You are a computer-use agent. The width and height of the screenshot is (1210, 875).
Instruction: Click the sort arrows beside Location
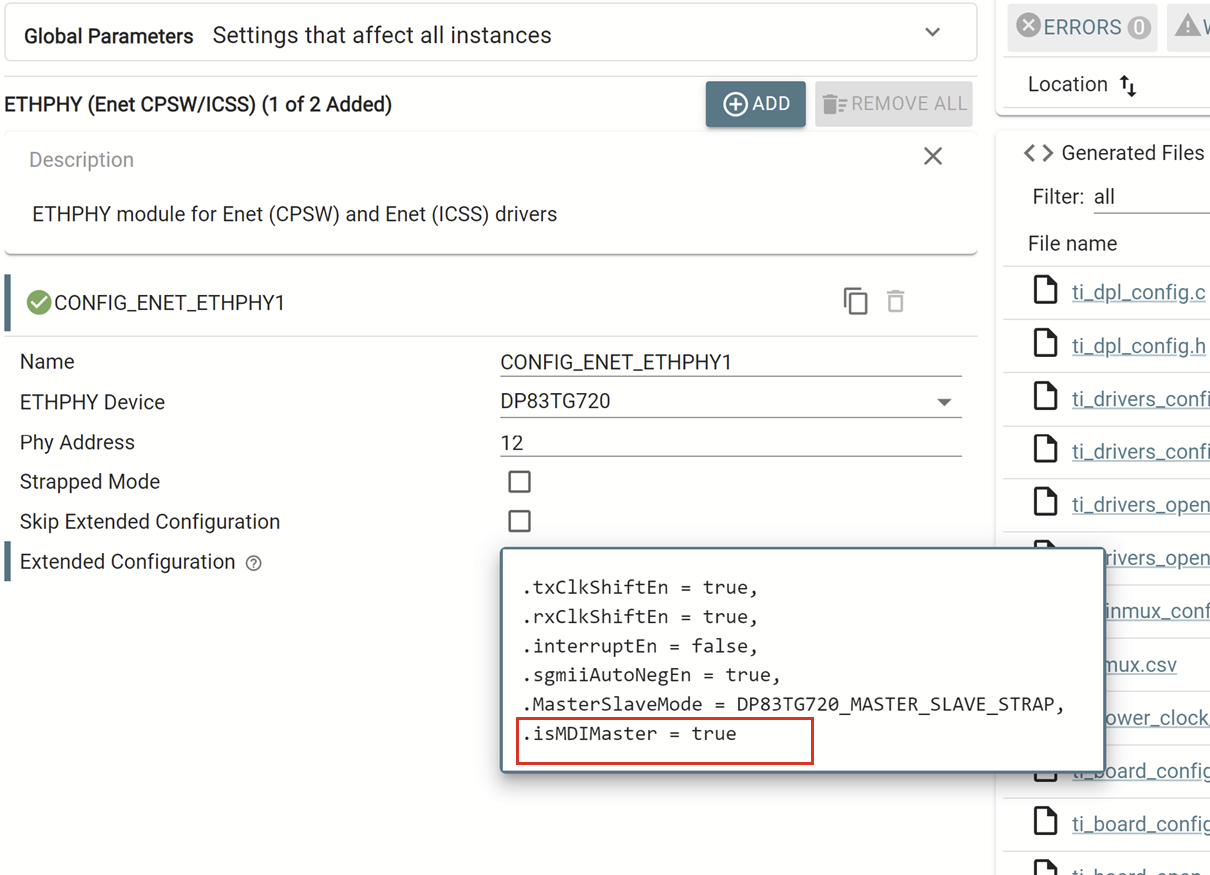1128,85
